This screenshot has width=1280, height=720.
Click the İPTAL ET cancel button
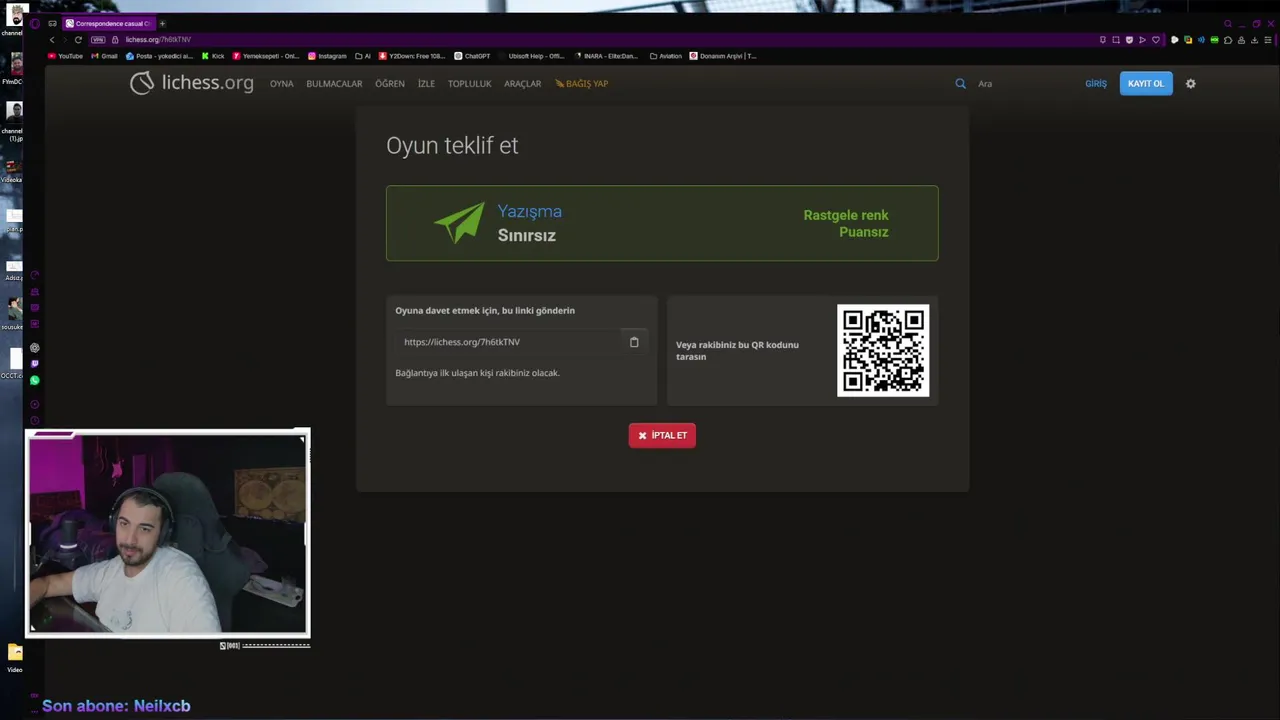point(662,435)
